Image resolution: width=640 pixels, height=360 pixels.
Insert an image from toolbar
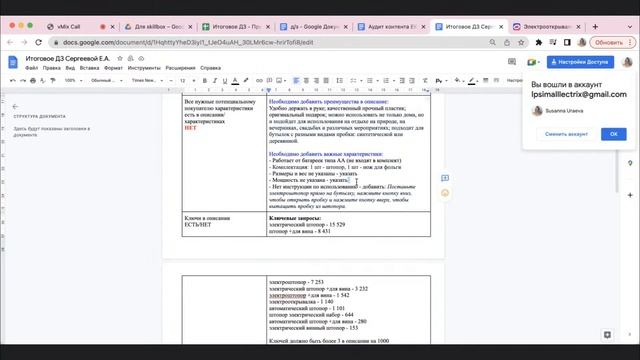click(279, 81)
